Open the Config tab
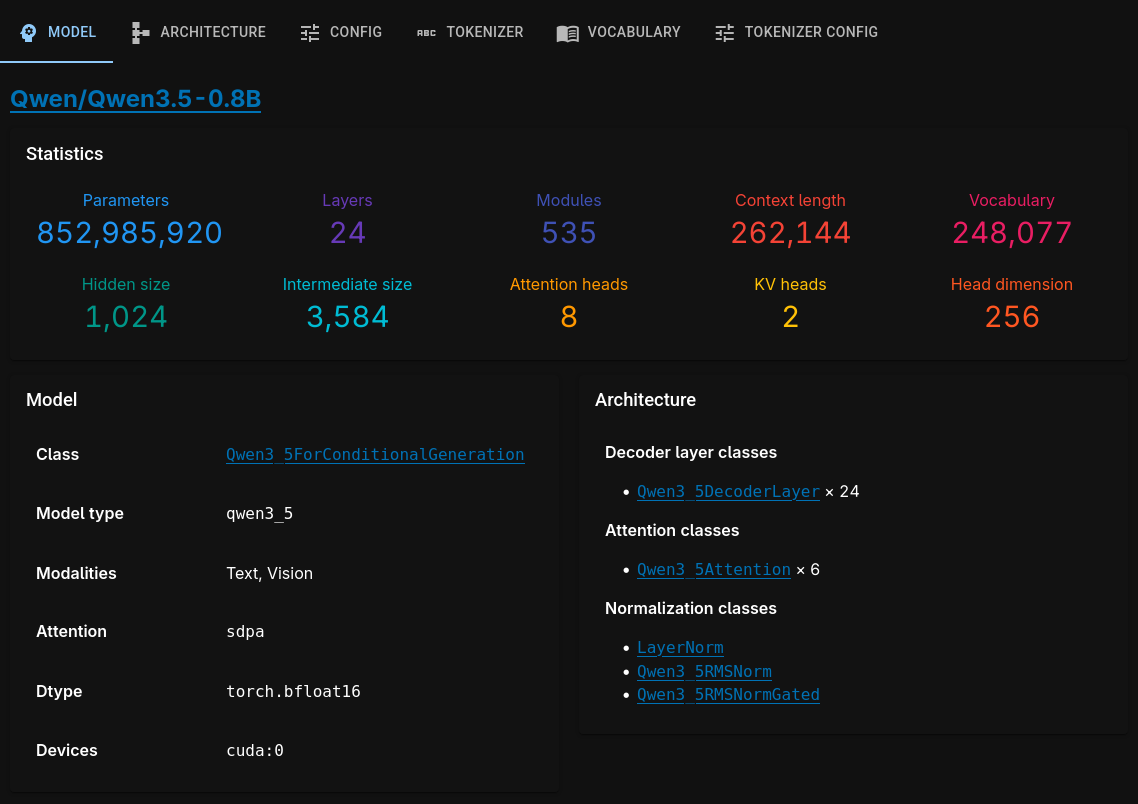Screen dimensions: 1138x804 341,32
